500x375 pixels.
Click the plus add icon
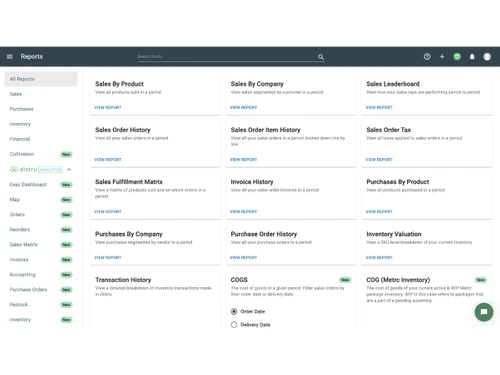442,57
